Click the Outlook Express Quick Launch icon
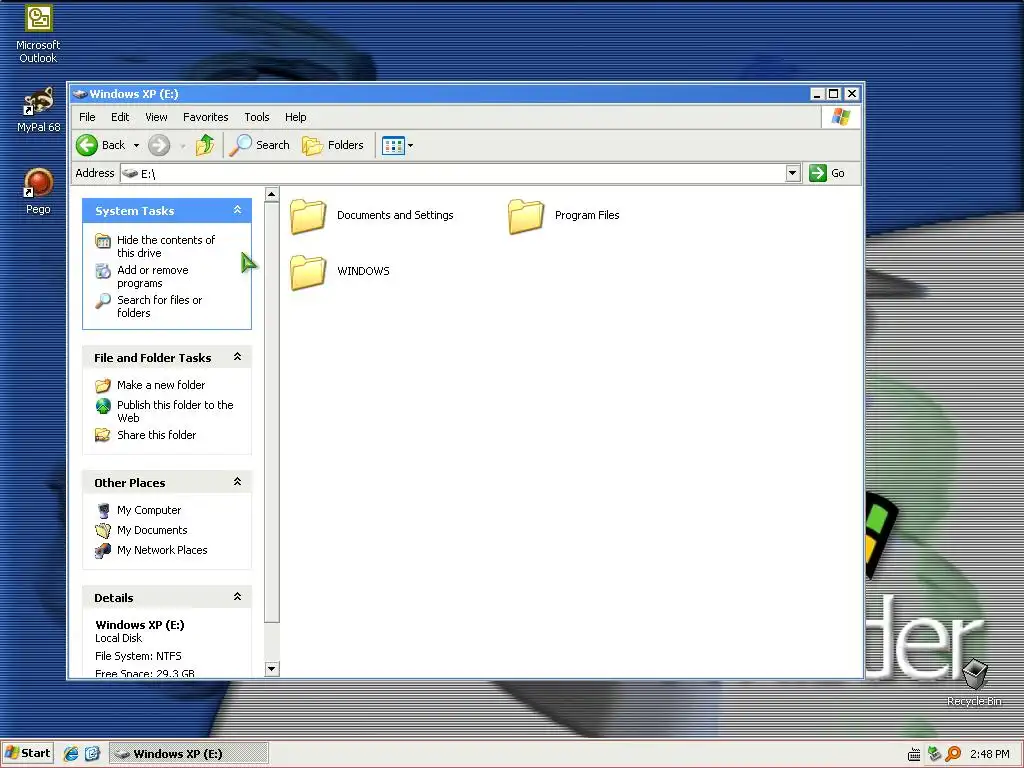1024x768 pixels. (x=92, y=754)
